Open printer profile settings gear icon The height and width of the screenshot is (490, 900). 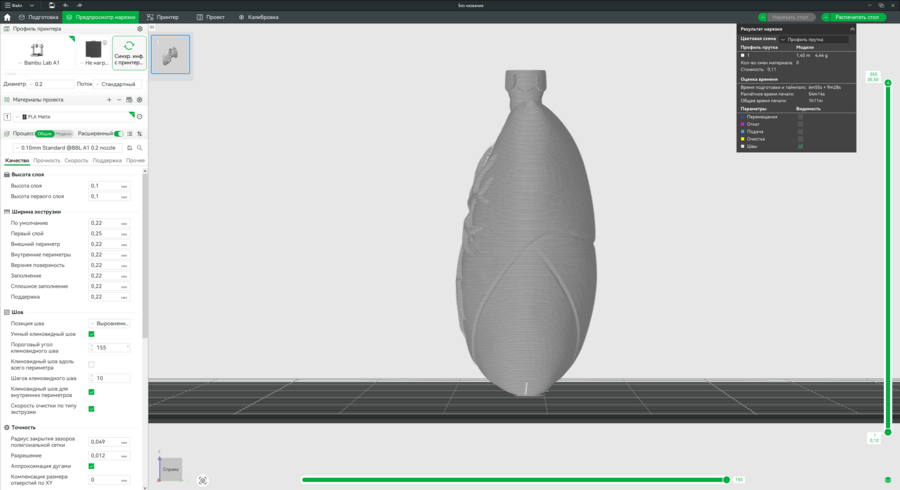139,29
